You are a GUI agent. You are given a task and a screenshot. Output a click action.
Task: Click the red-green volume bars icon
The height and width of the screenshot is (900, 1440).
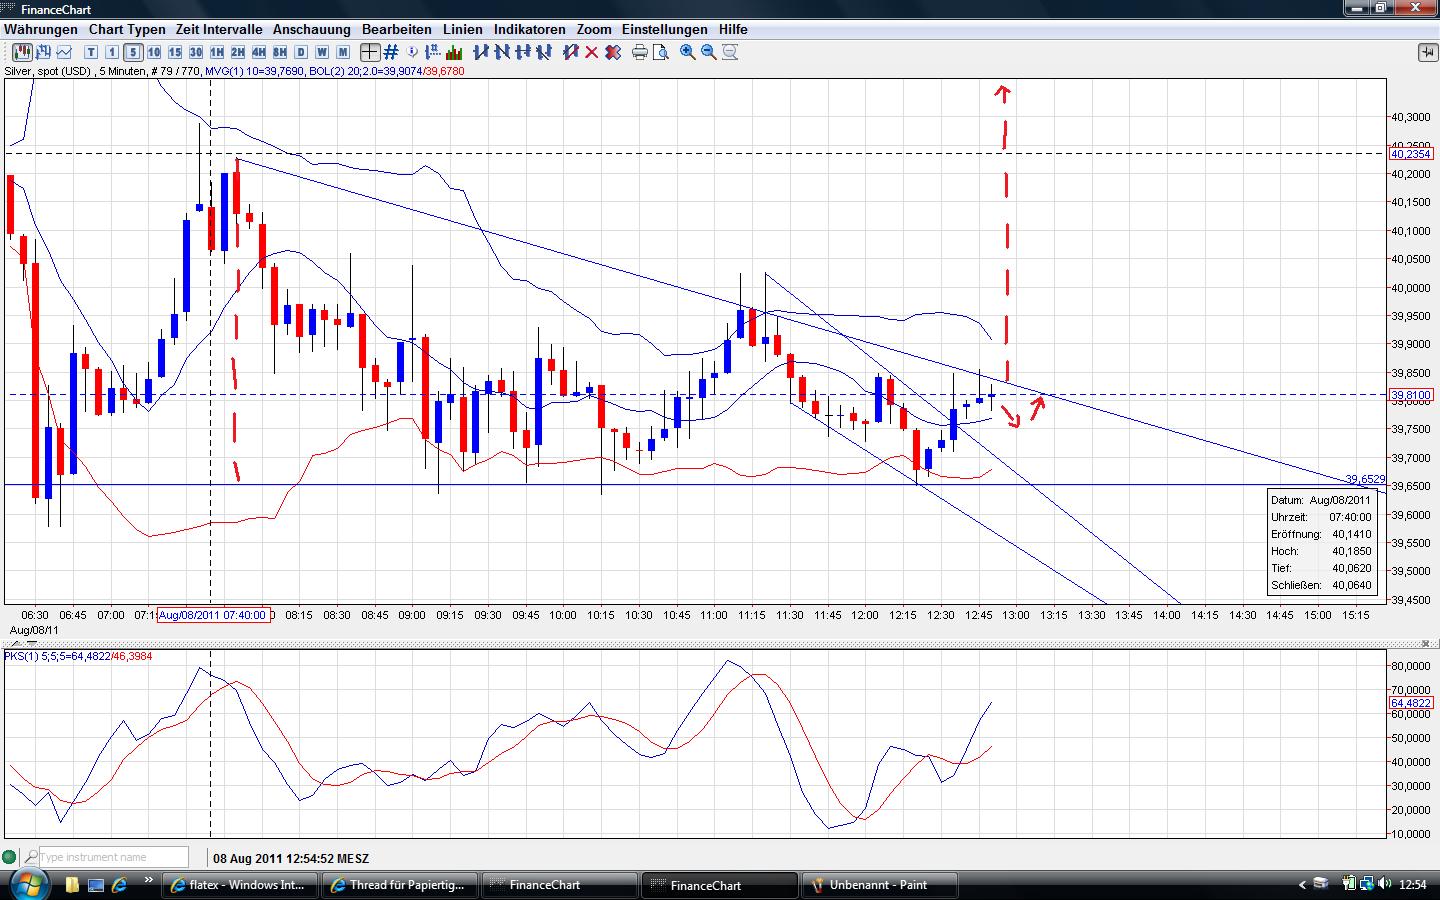[x=455, y=52]
